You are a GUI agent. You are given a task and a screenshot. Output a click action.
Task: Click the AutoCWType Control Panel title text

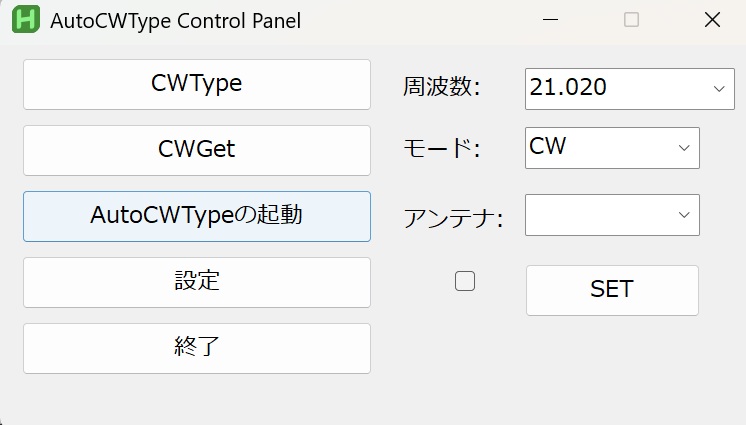point(176,21)
